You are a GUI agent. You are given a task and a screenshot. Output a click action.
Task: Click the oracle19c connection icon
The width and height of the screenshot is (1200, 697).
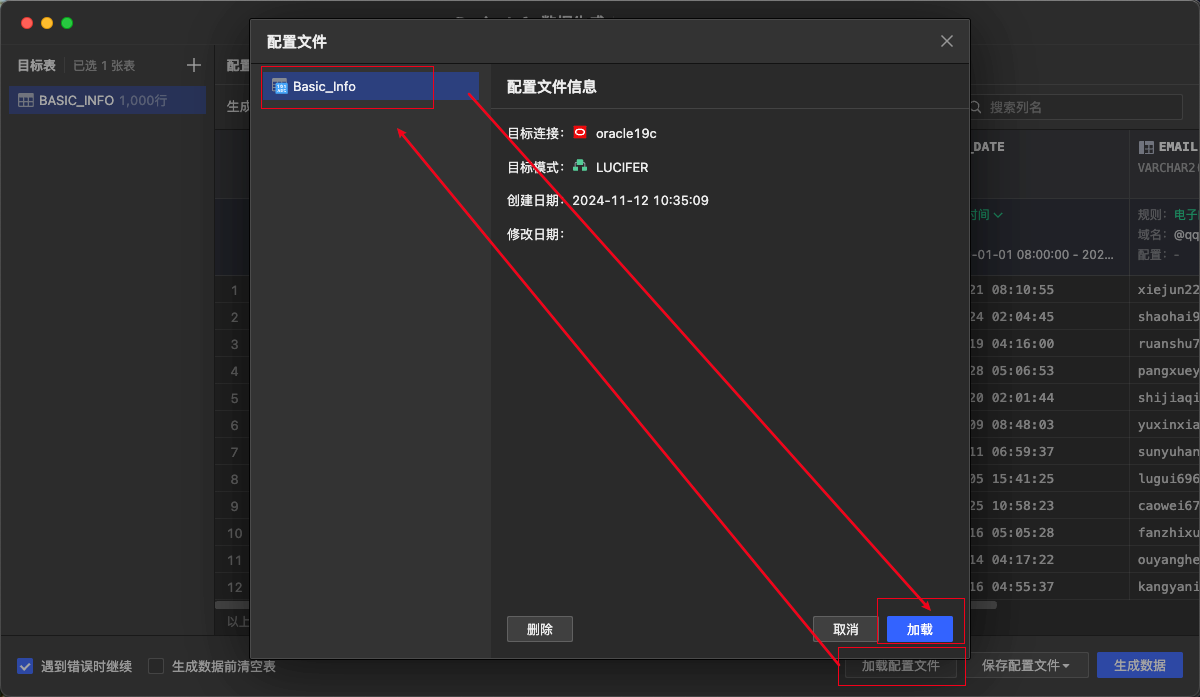(580, 132)
